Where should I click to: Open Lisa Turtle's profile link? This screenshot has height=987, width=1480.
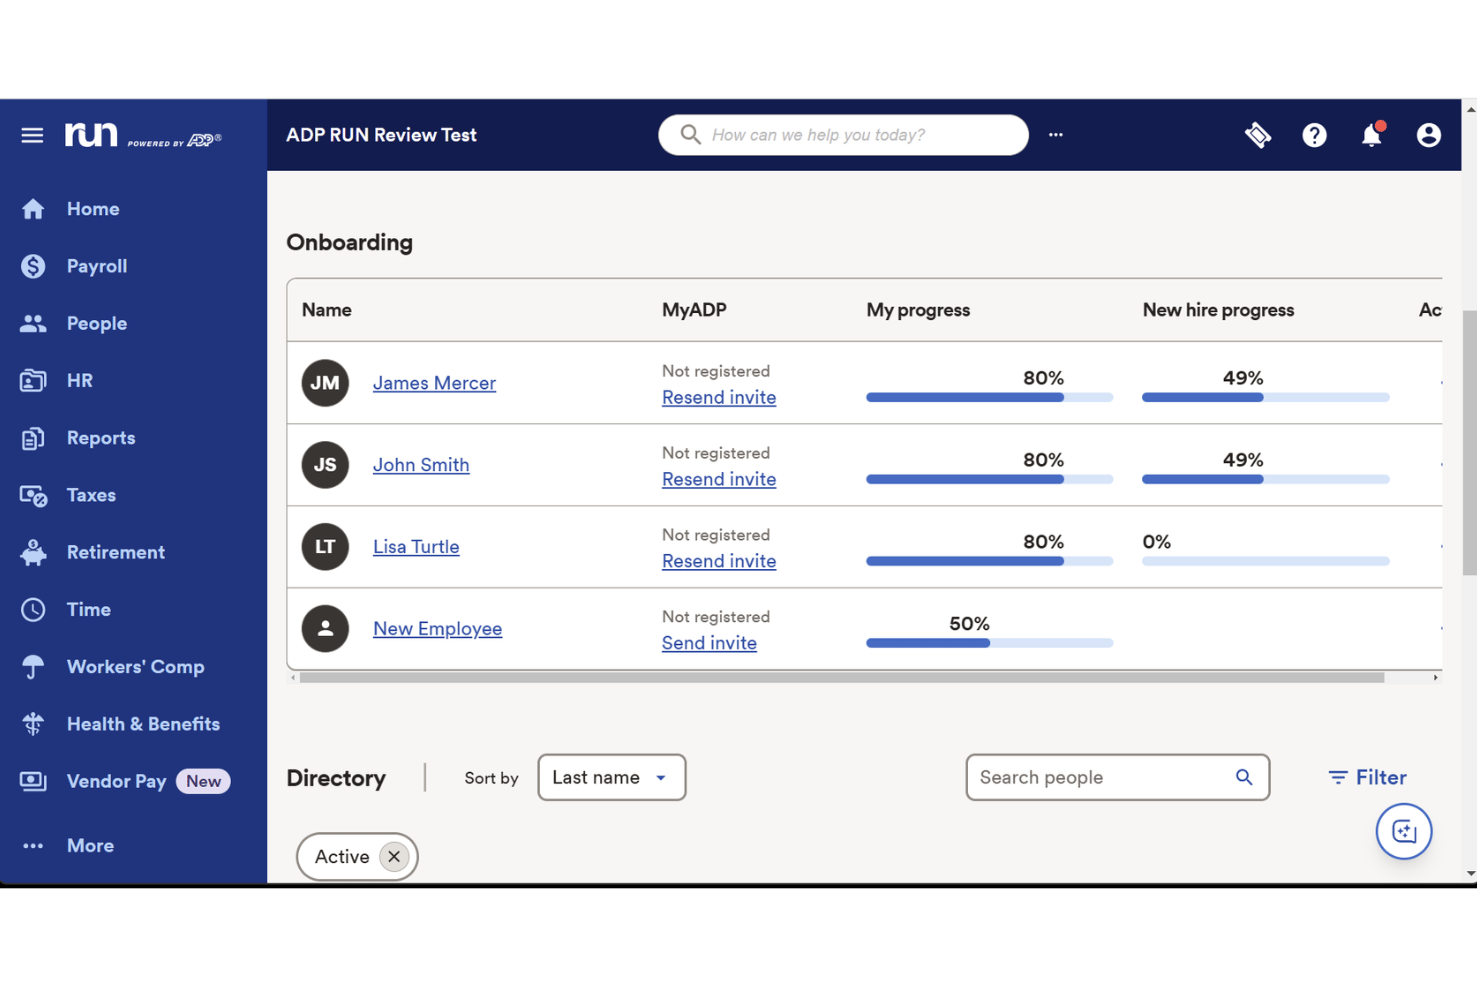pyautogui.click(x=416, y=547)
